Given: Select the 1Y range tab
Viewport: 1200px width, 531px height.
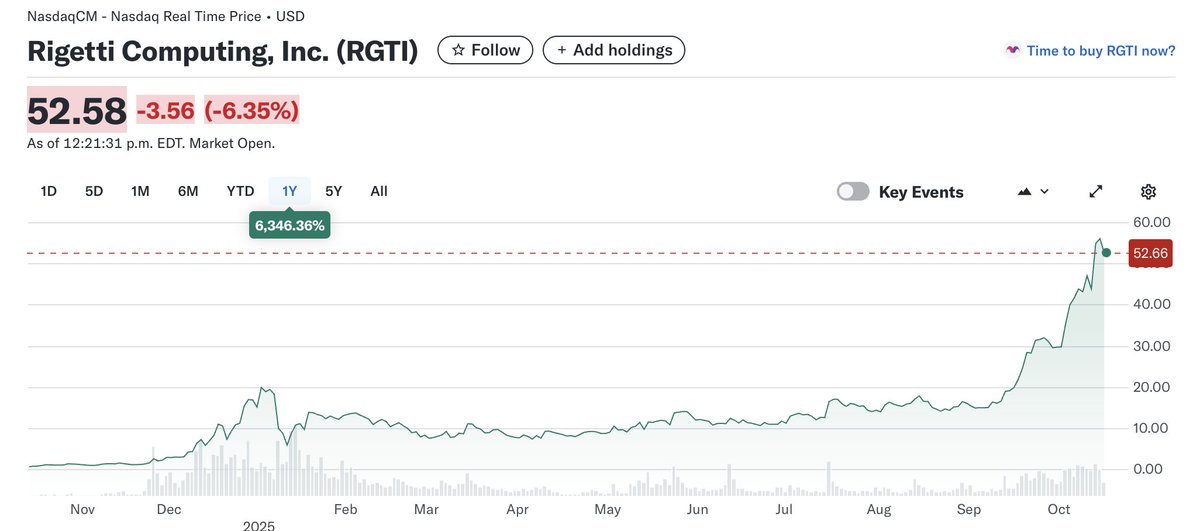Looking at the screenshot, I should [290, 191].
